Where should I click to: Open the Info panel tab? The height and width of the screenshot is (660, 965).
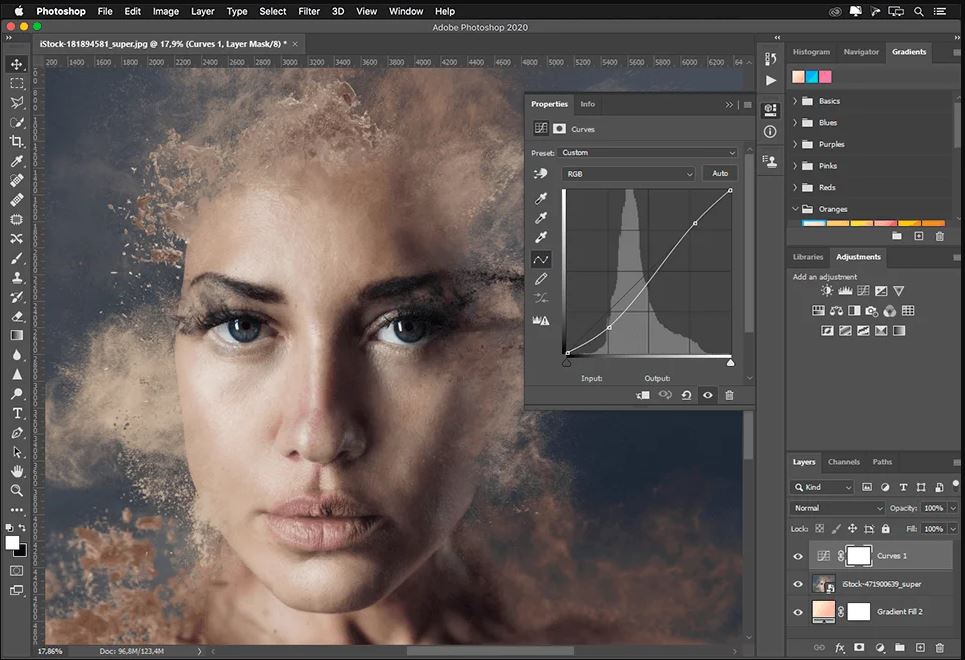[587, 104]
